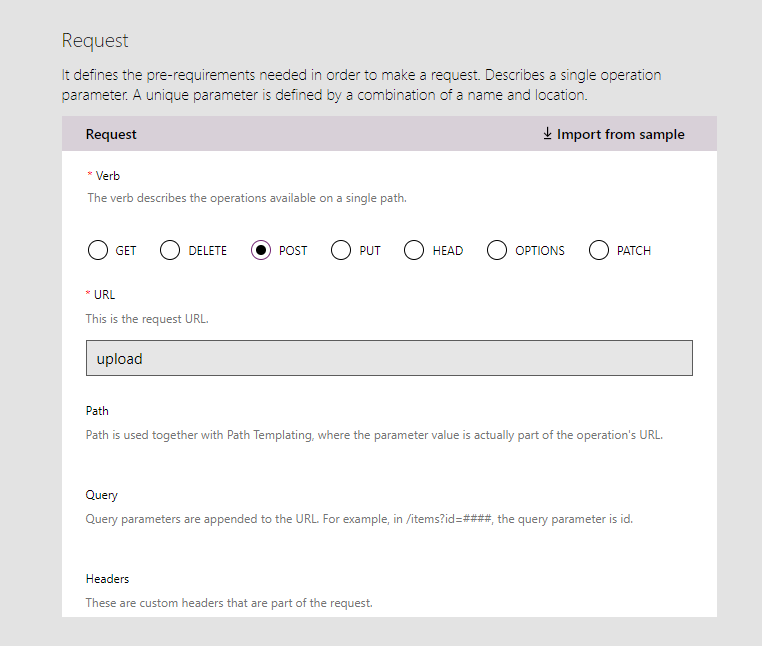The height and width of the screenshot is (646, 762).
Task: Click the URL input field containing upload
Action: (389, 358)
